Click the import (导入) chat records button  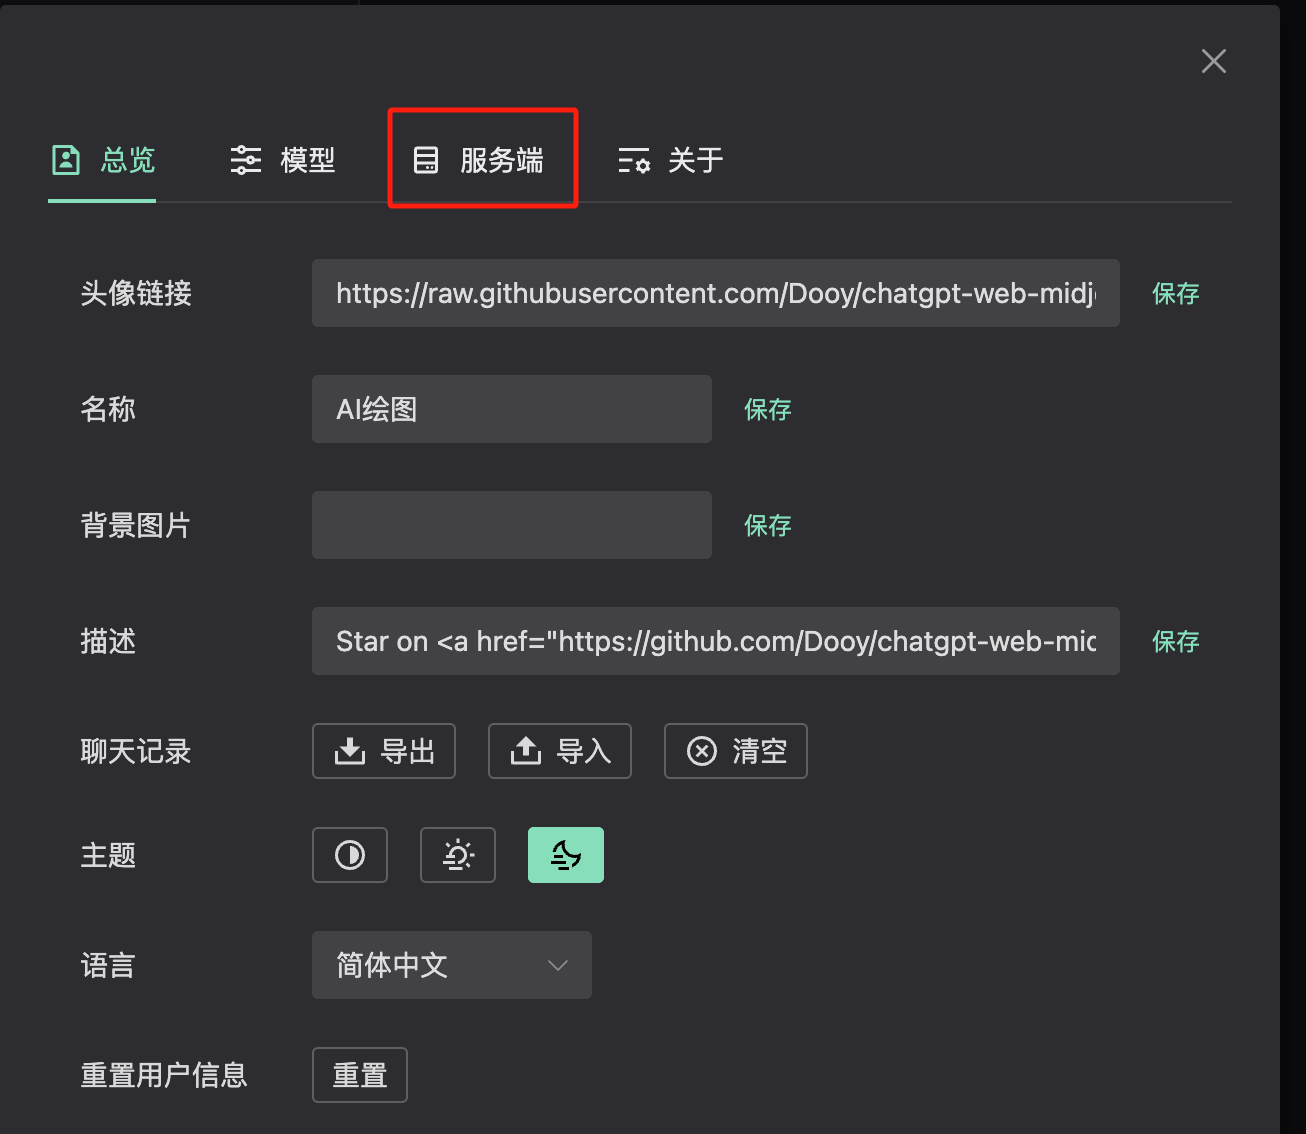pos(560,751)
